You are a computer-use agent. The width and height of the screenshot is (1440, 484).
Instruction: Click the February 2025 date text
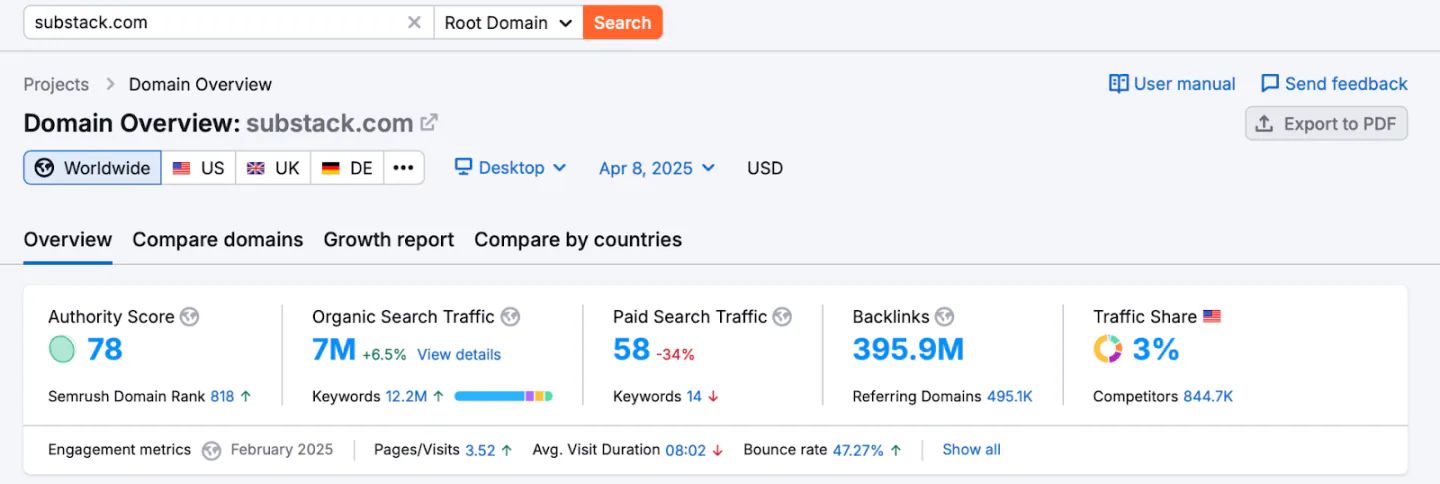282,450
